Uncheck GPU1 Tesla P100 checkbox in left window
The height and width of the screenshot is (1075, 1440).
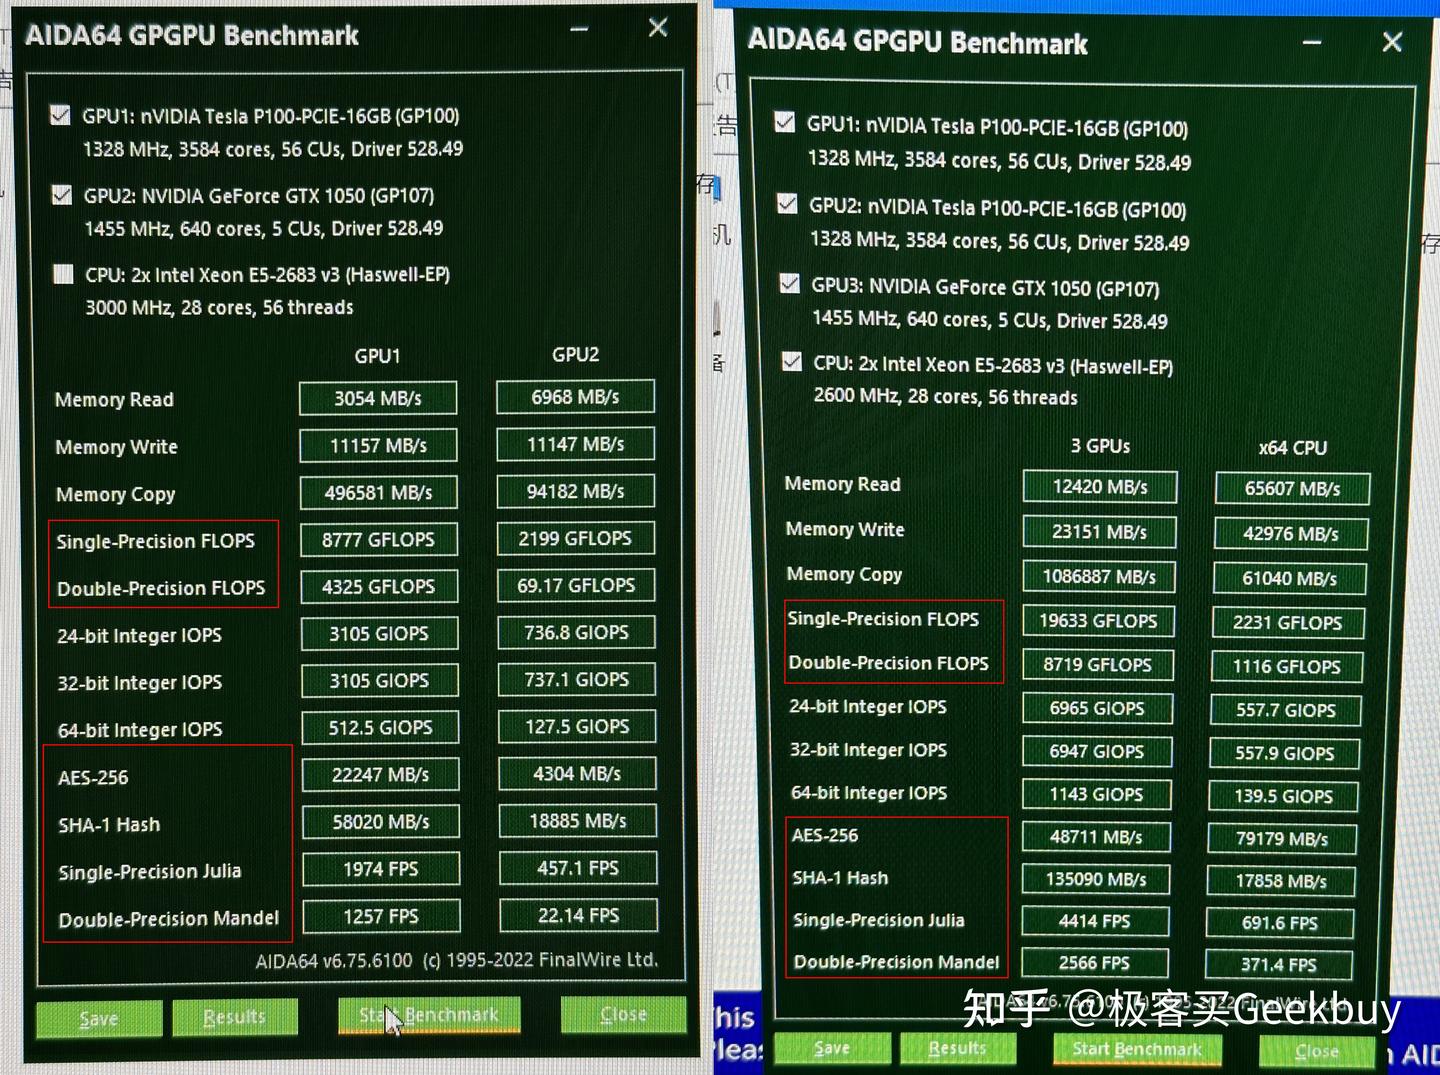point(60,115)
